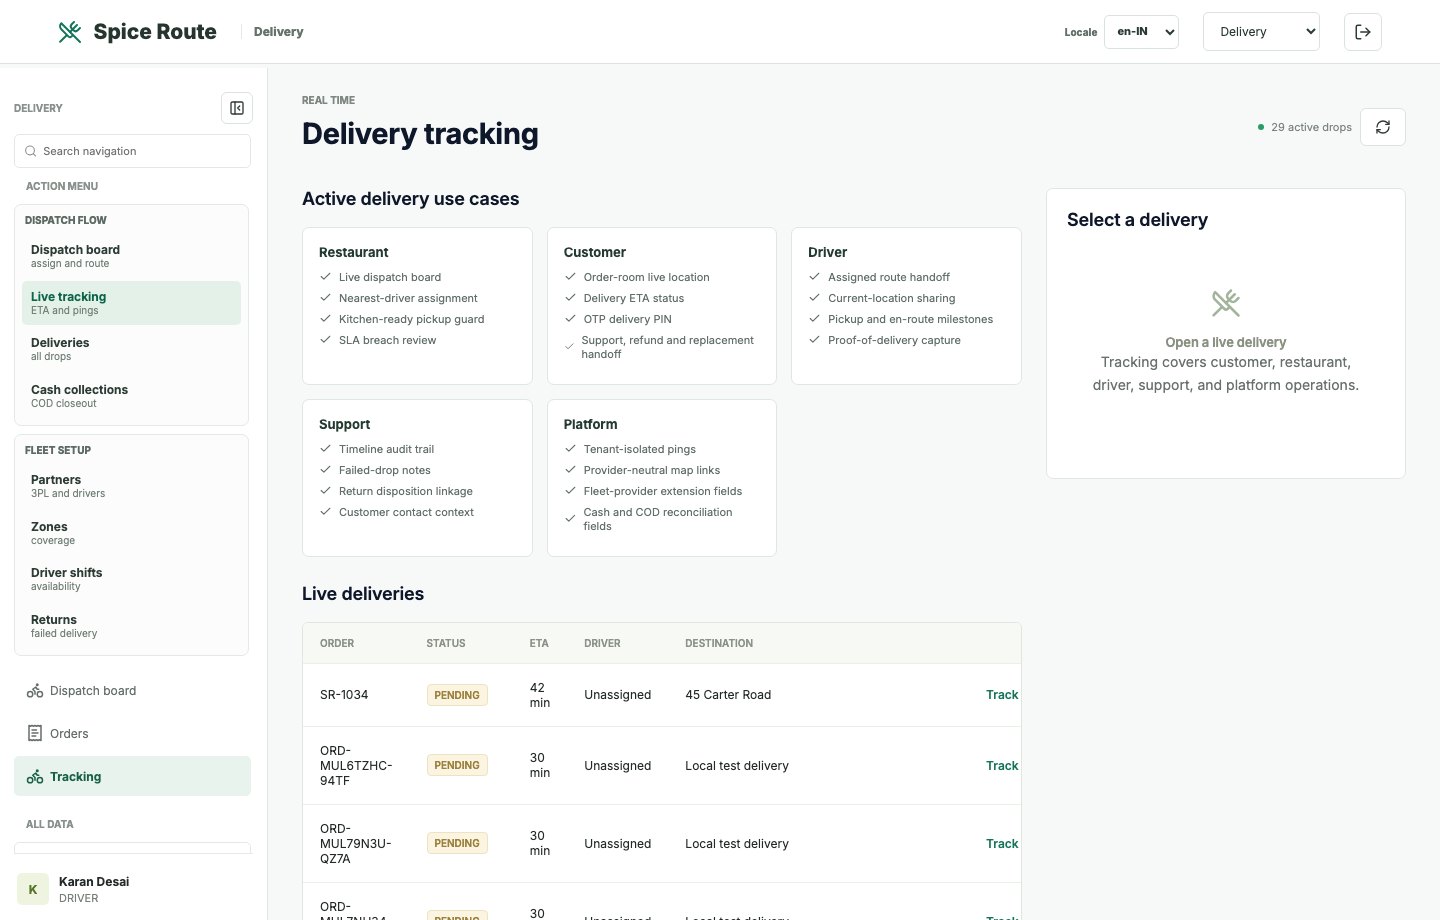Click the 45 Carter Road destination
Viewport: 1440px width, 920px height.
[x=728, y=695]
